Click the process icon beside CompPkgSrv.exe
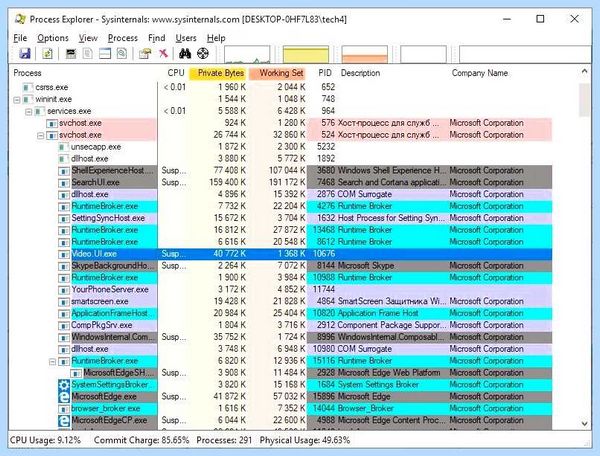600x456 pixels. pyautogui.click(x=64, y=325)
